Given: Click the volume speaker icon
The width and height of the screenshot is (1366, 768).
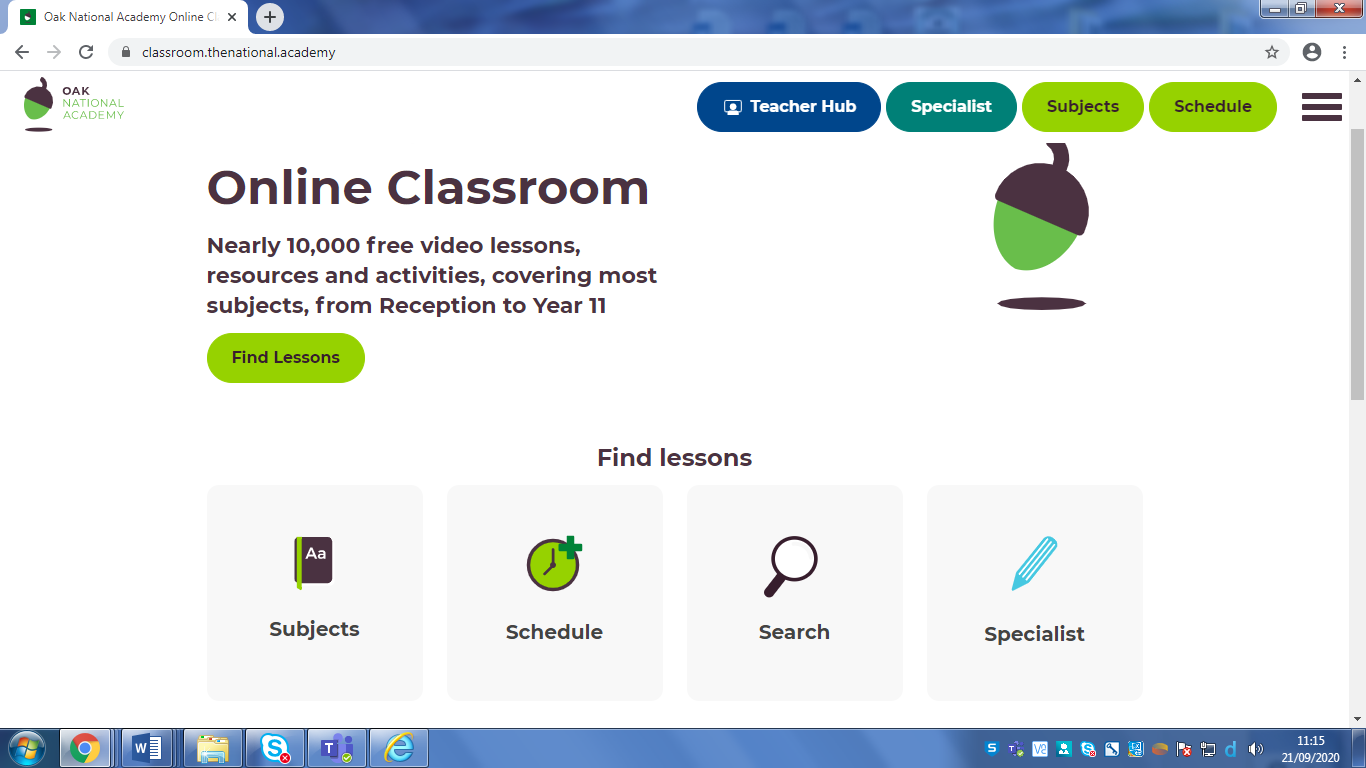Looking at the screenshot, I should pyautogui.click(x=1256, y=748).
